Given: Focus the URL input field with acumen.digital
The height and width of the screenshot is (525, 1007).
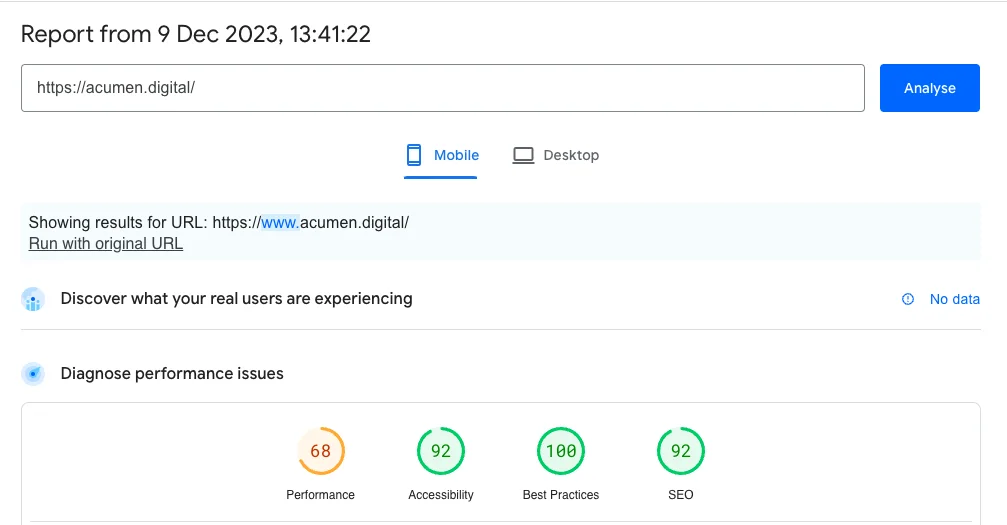Looking at the screenshot, I should (442, 88).
